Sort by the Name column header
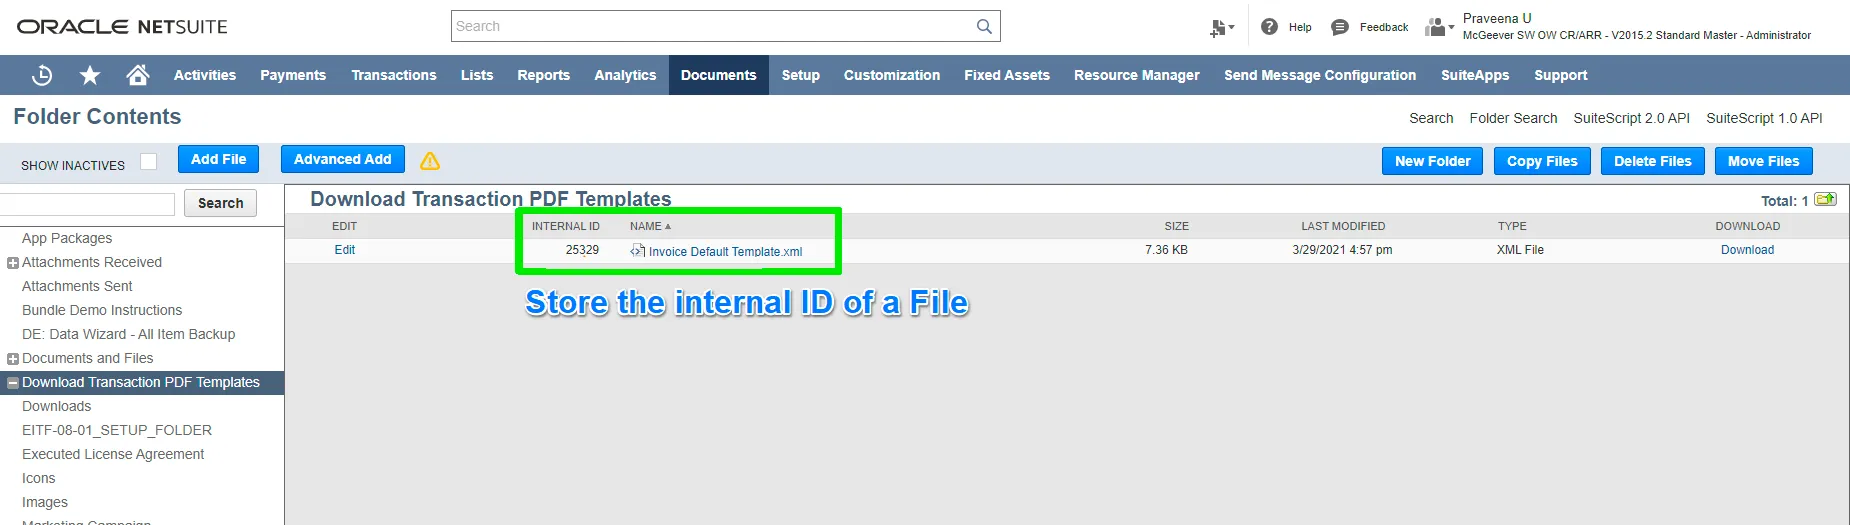Image resolution: width=1850 pixels, height=525 pixels. tap(650, 226)
